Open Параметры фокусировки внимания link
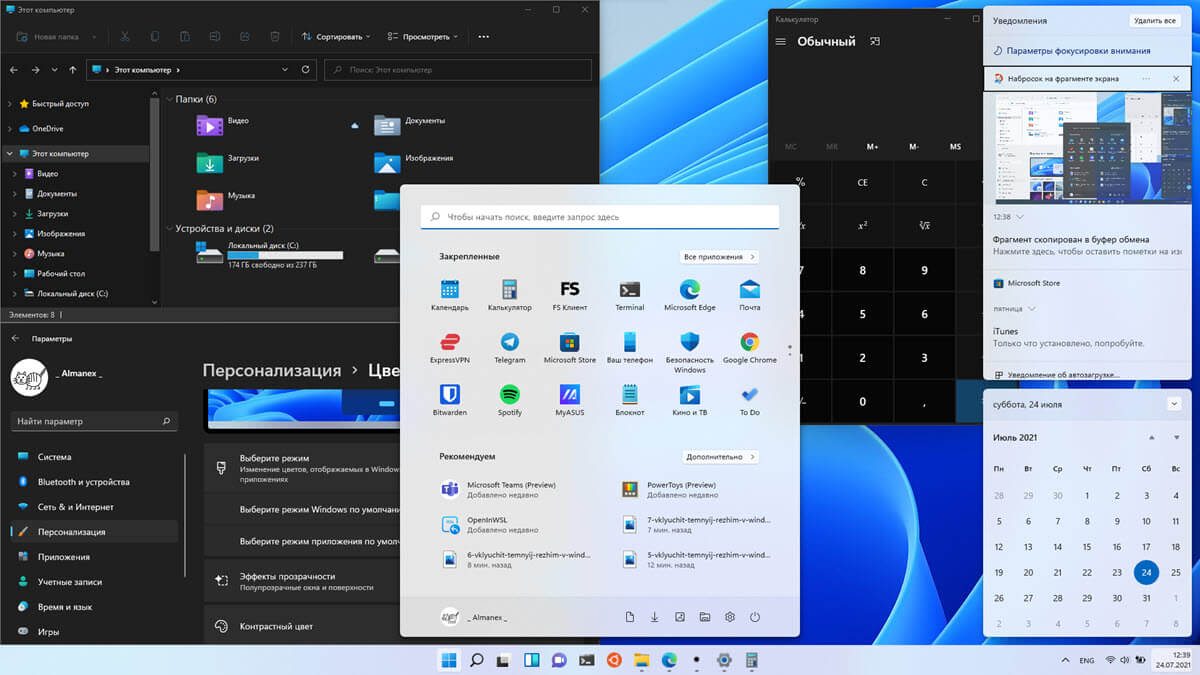 pos(1078,51)
